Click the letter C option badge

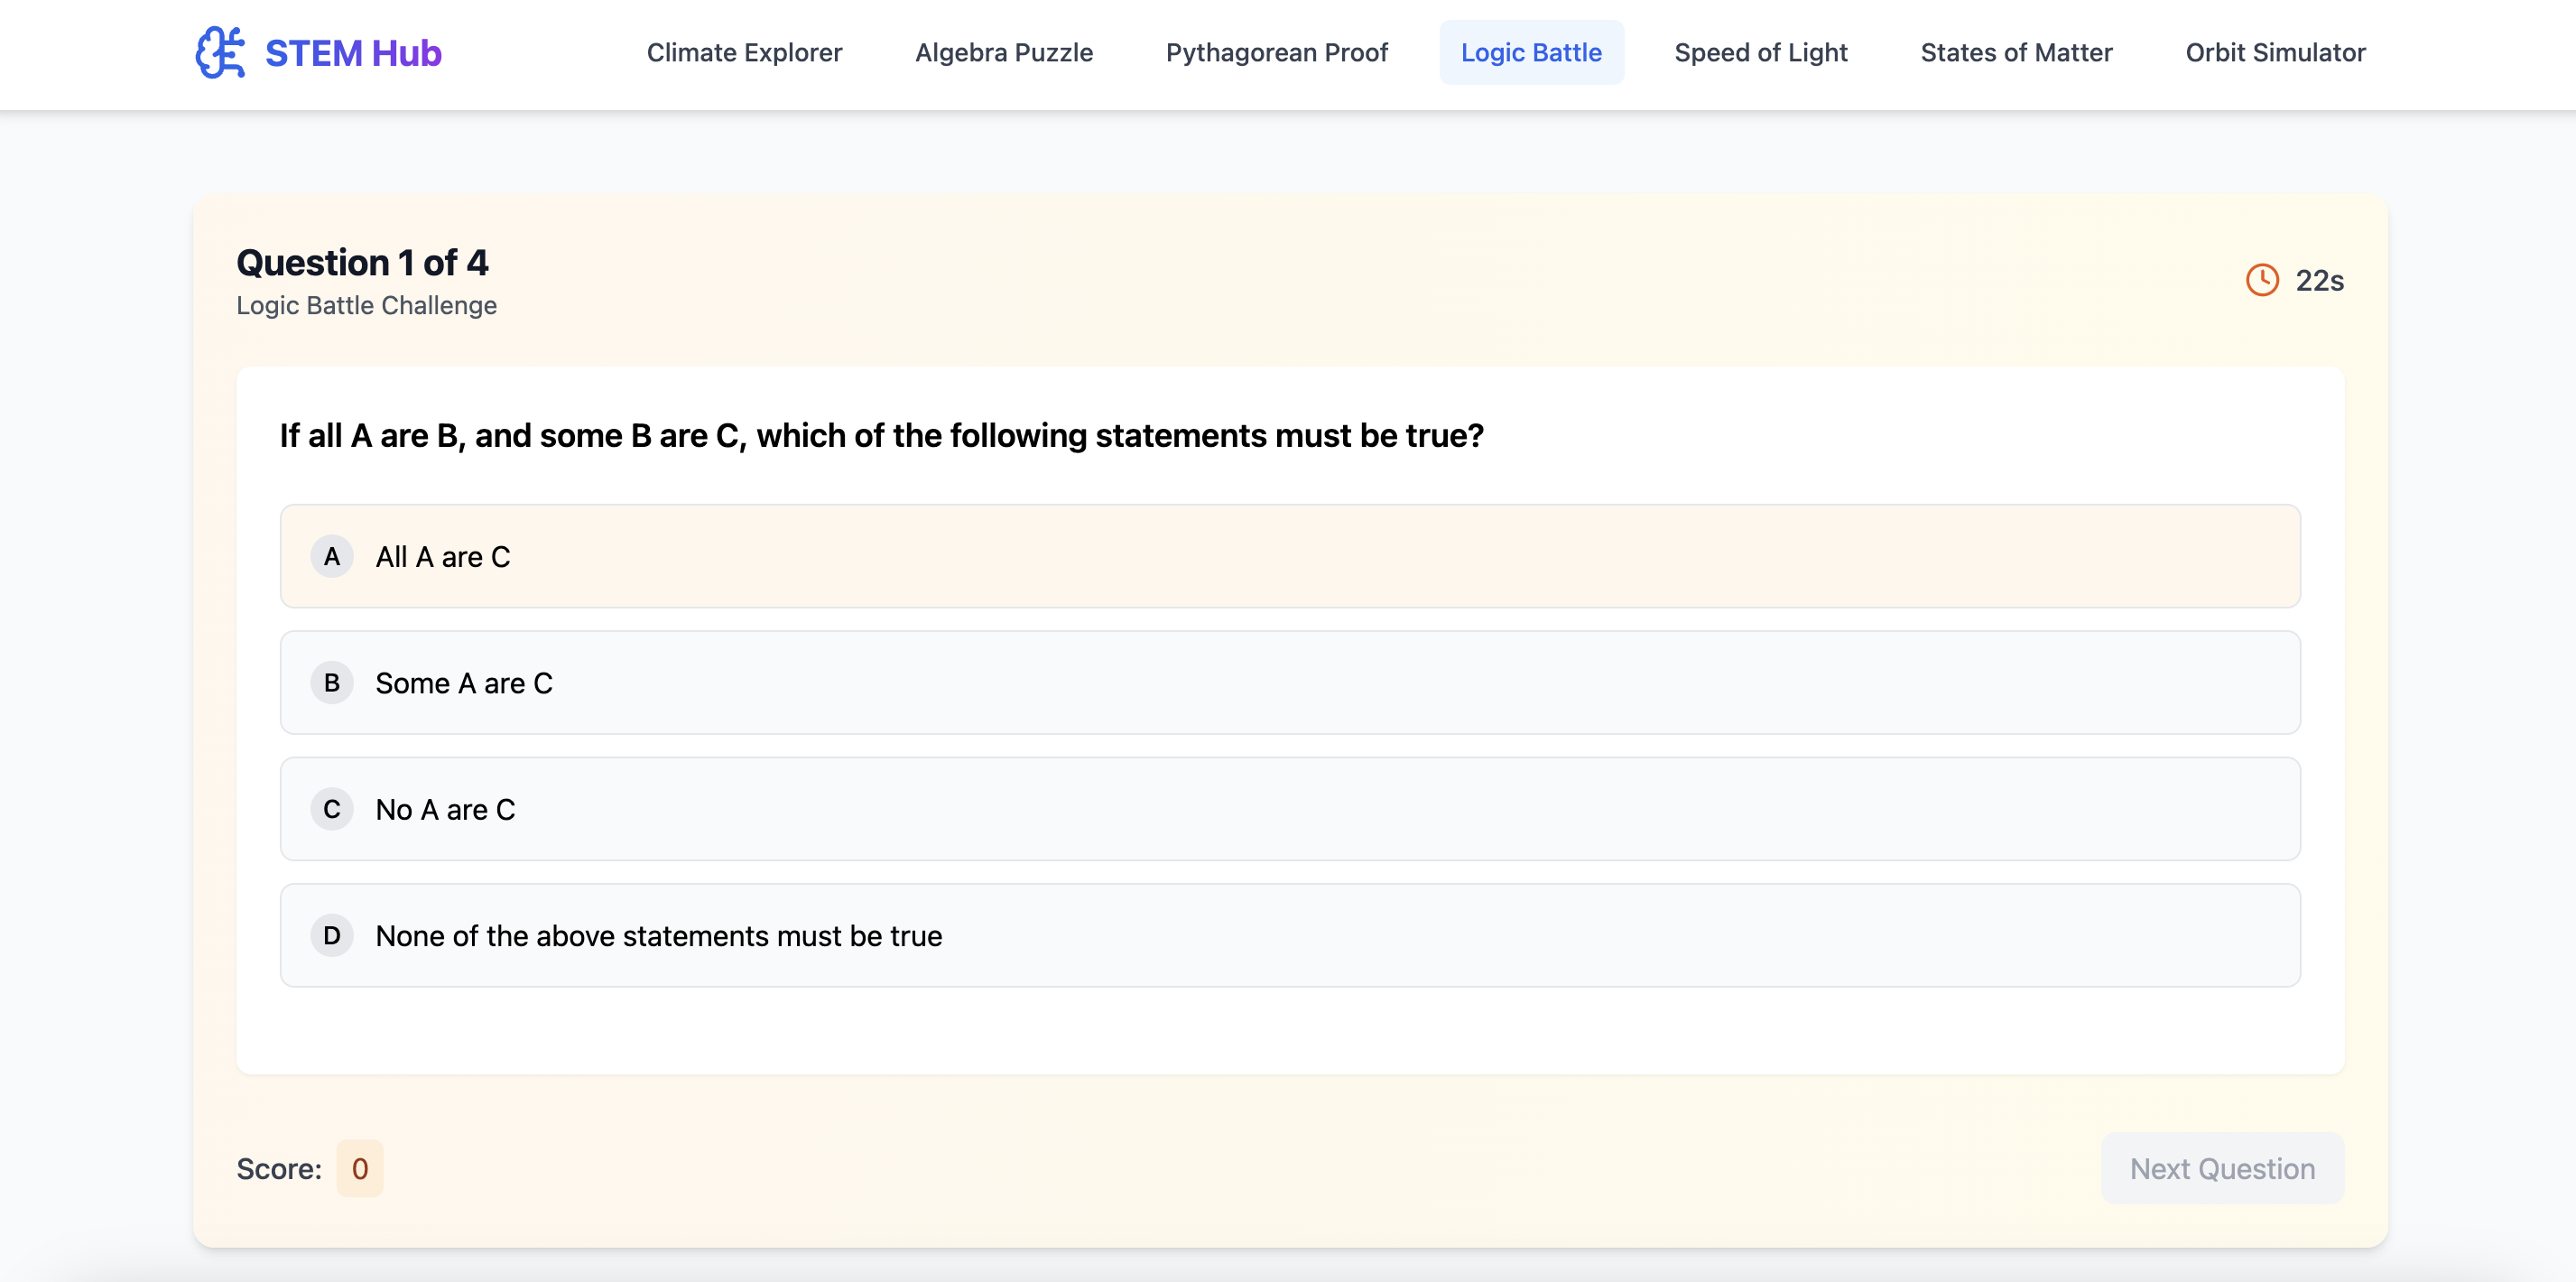(x=332, y=809)
